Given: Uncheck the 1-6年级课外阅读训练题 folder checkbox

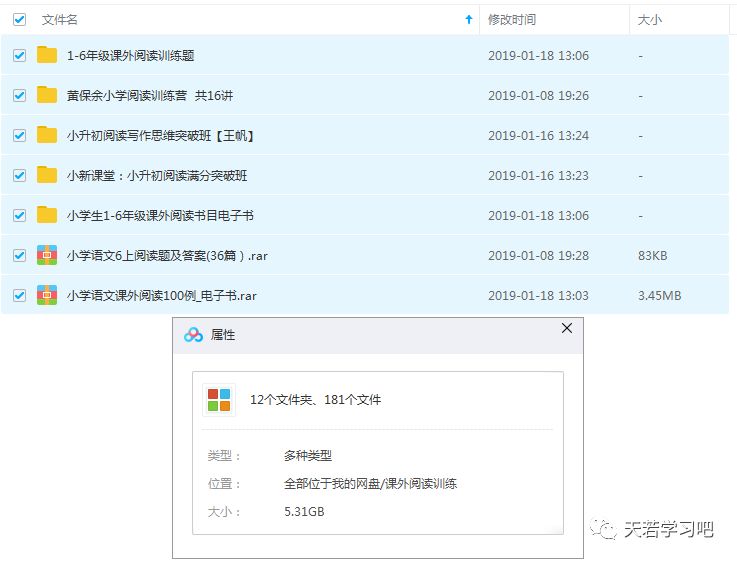Looking at the screenshot, I should (19, 55).
